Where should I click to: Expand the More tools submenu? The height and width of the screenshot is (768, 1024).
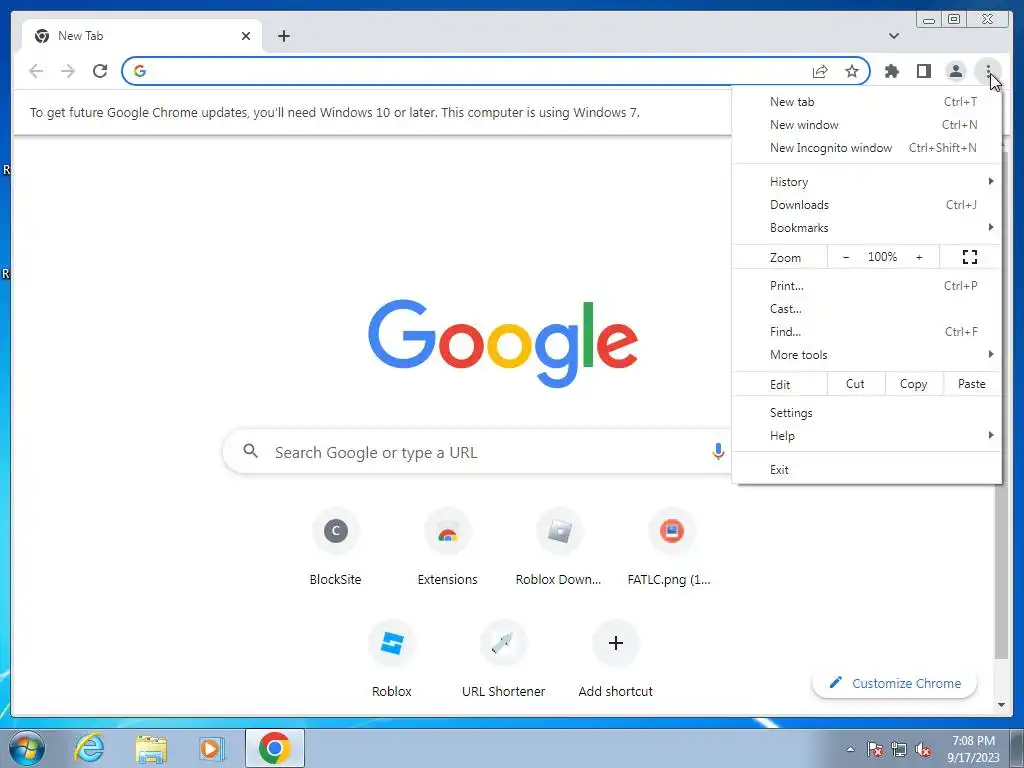coord(867,355)
